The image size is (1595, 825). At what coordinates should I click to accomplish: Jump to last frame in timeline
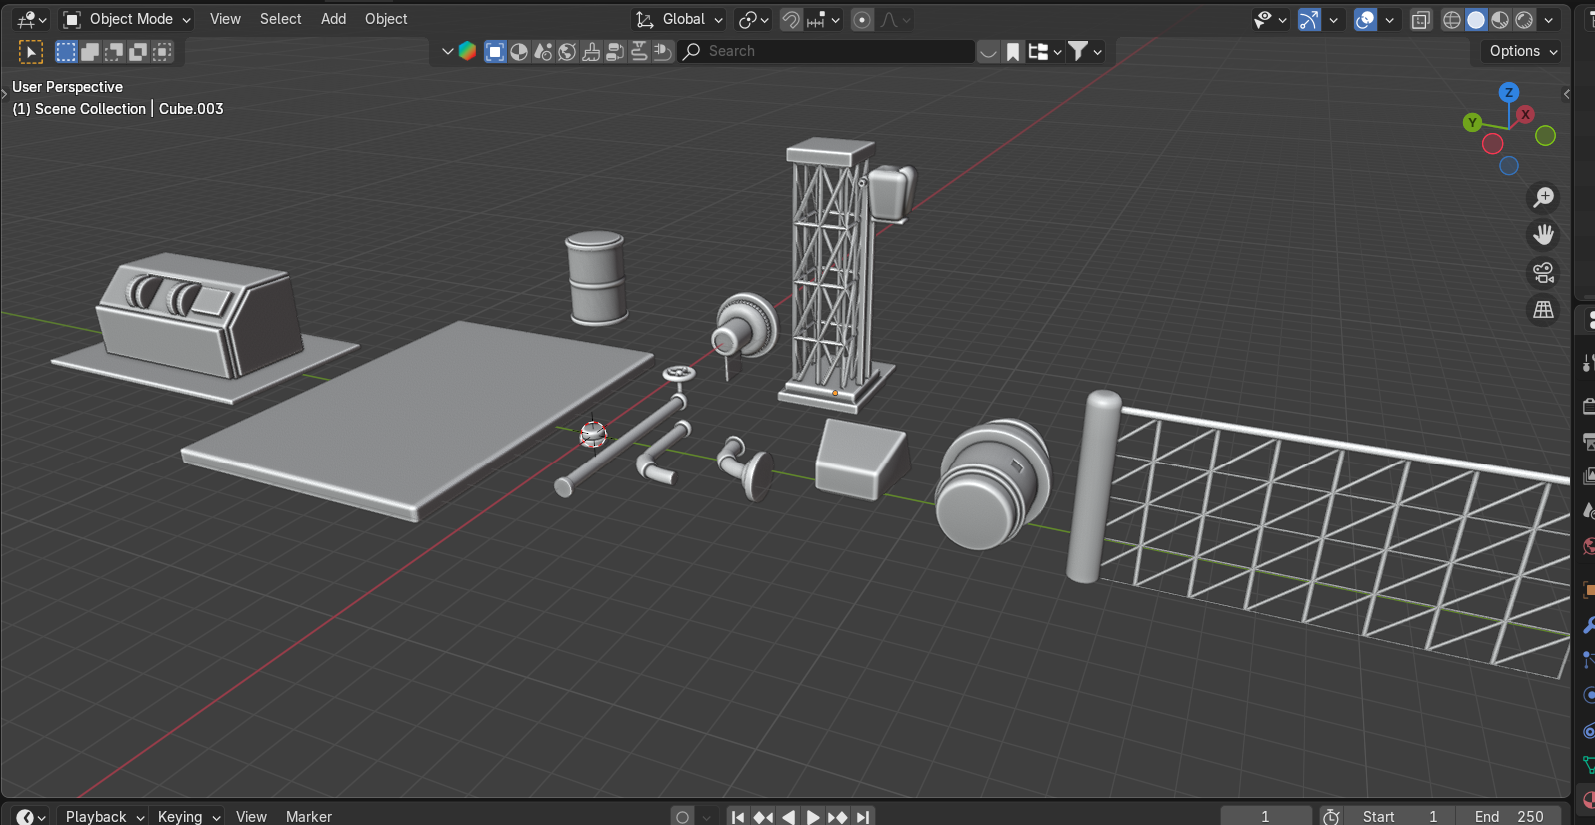point(863,817)
